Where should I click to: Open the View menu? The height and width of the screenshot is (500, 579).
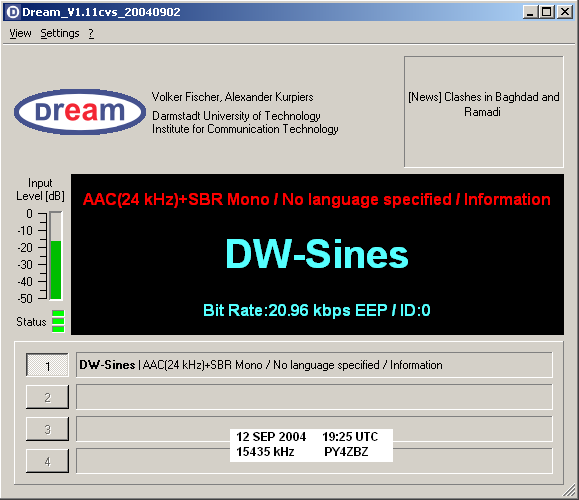coord(20,33)
